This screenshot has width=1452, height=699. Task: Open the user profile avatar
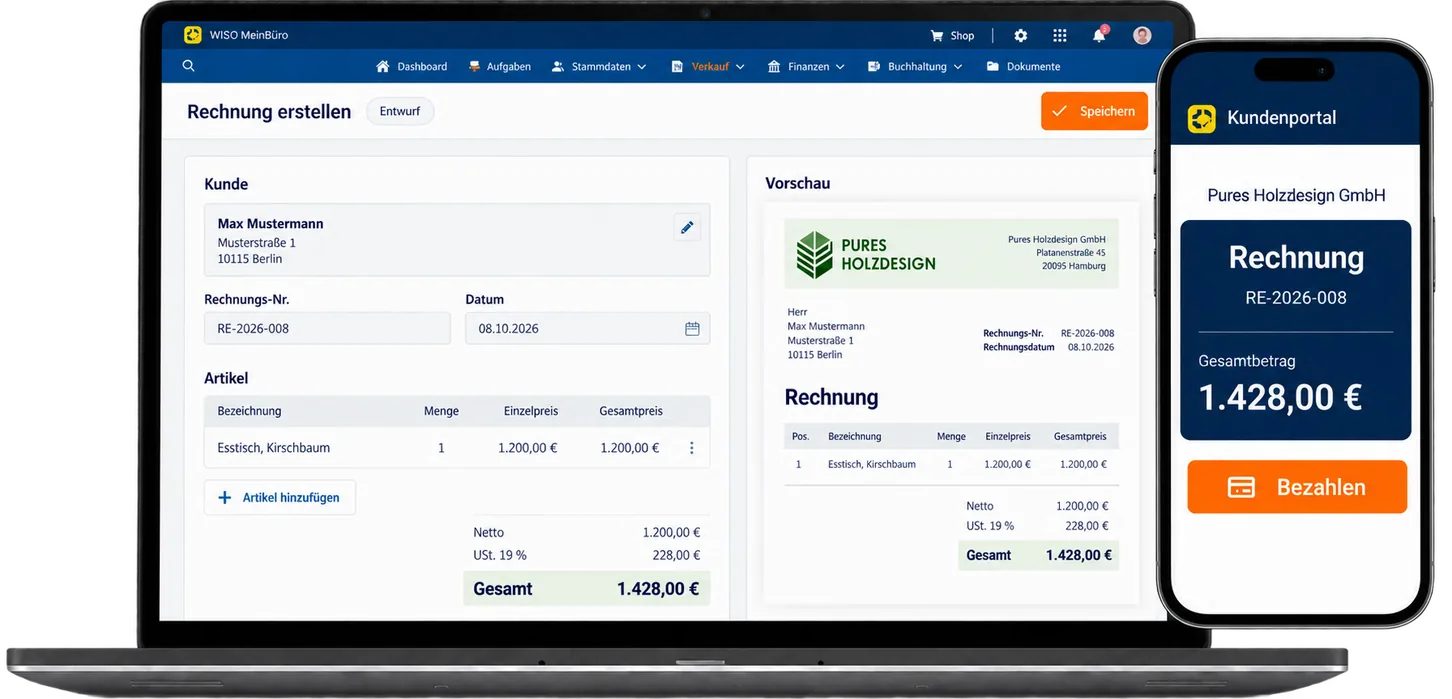click(x=1142, y=35)
